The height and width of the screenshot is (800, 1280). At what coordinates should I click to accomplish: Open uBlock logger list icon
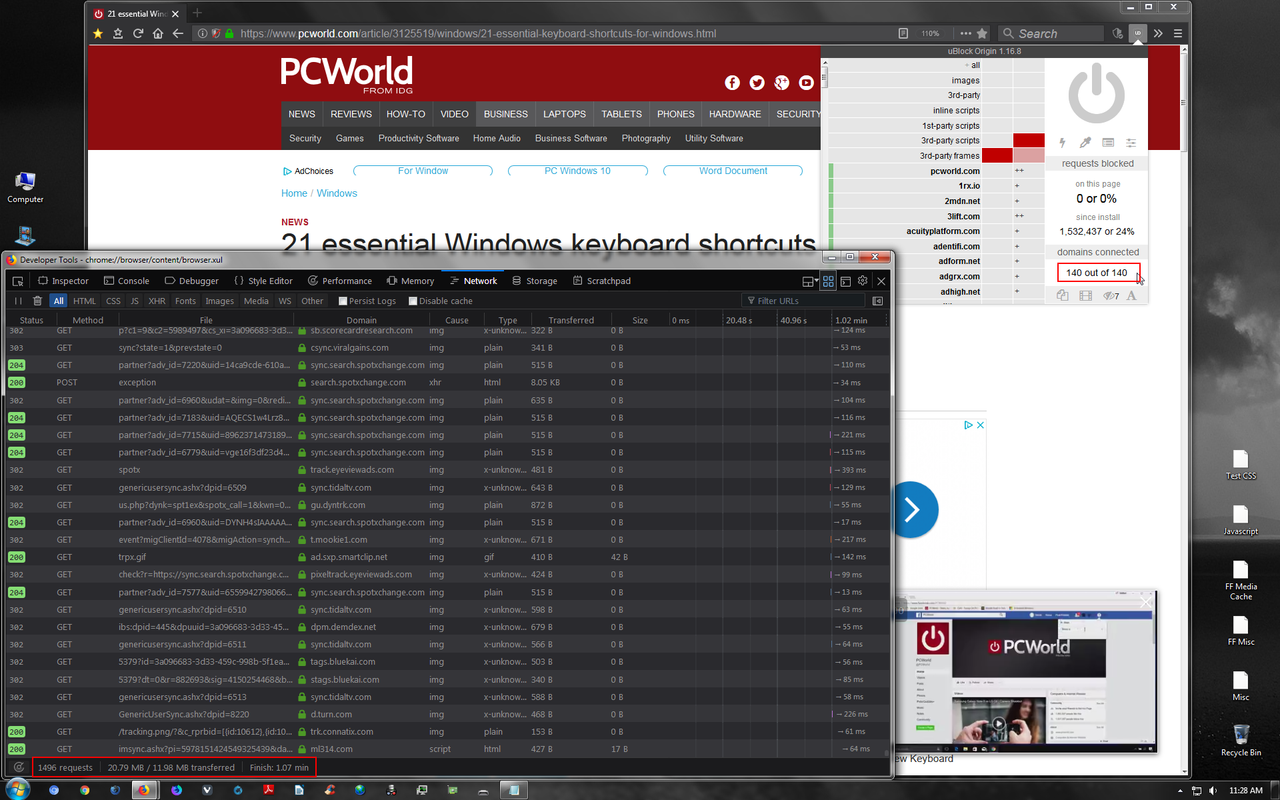pos(1108,143)
